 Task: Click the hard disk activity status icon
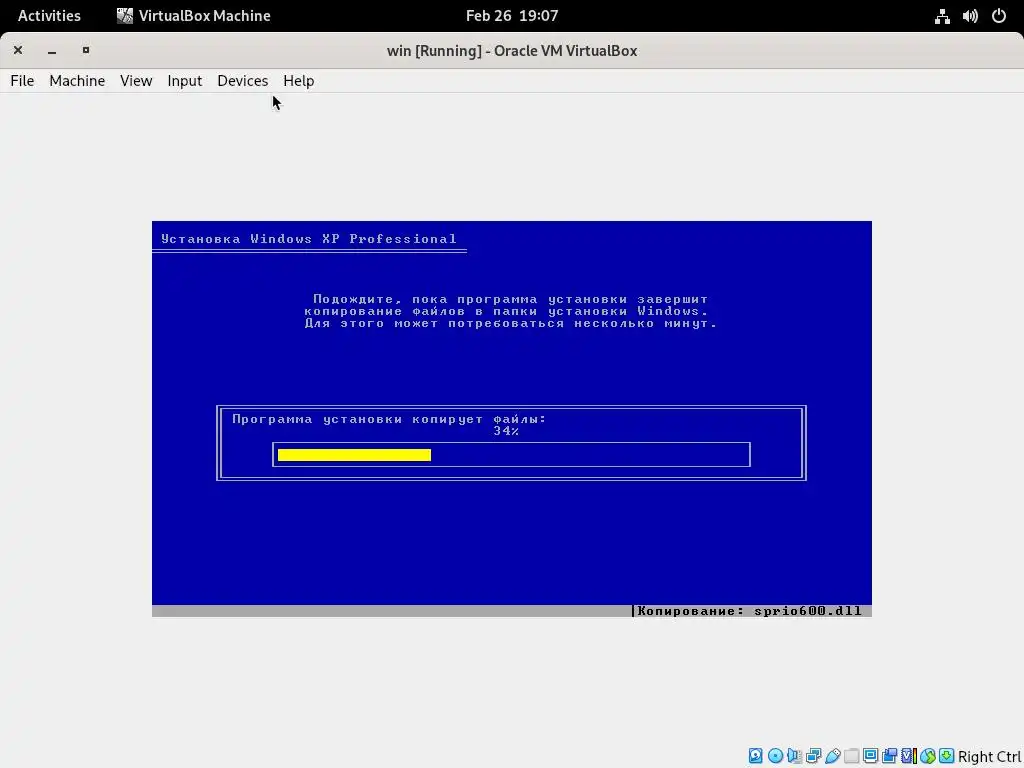(x=756, y=756)
